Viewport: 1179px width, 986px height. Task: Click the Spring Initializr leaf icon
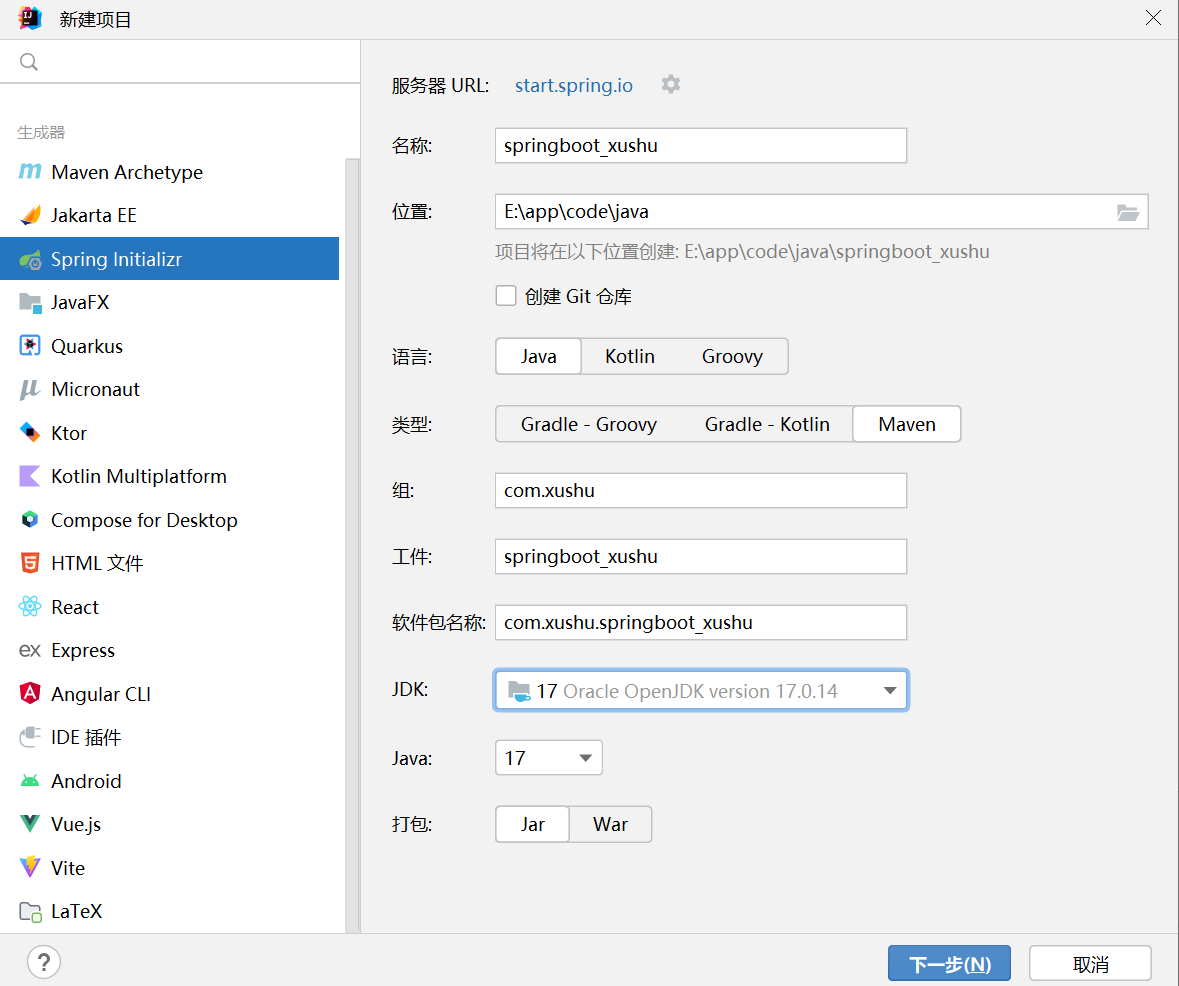[30, 259]
